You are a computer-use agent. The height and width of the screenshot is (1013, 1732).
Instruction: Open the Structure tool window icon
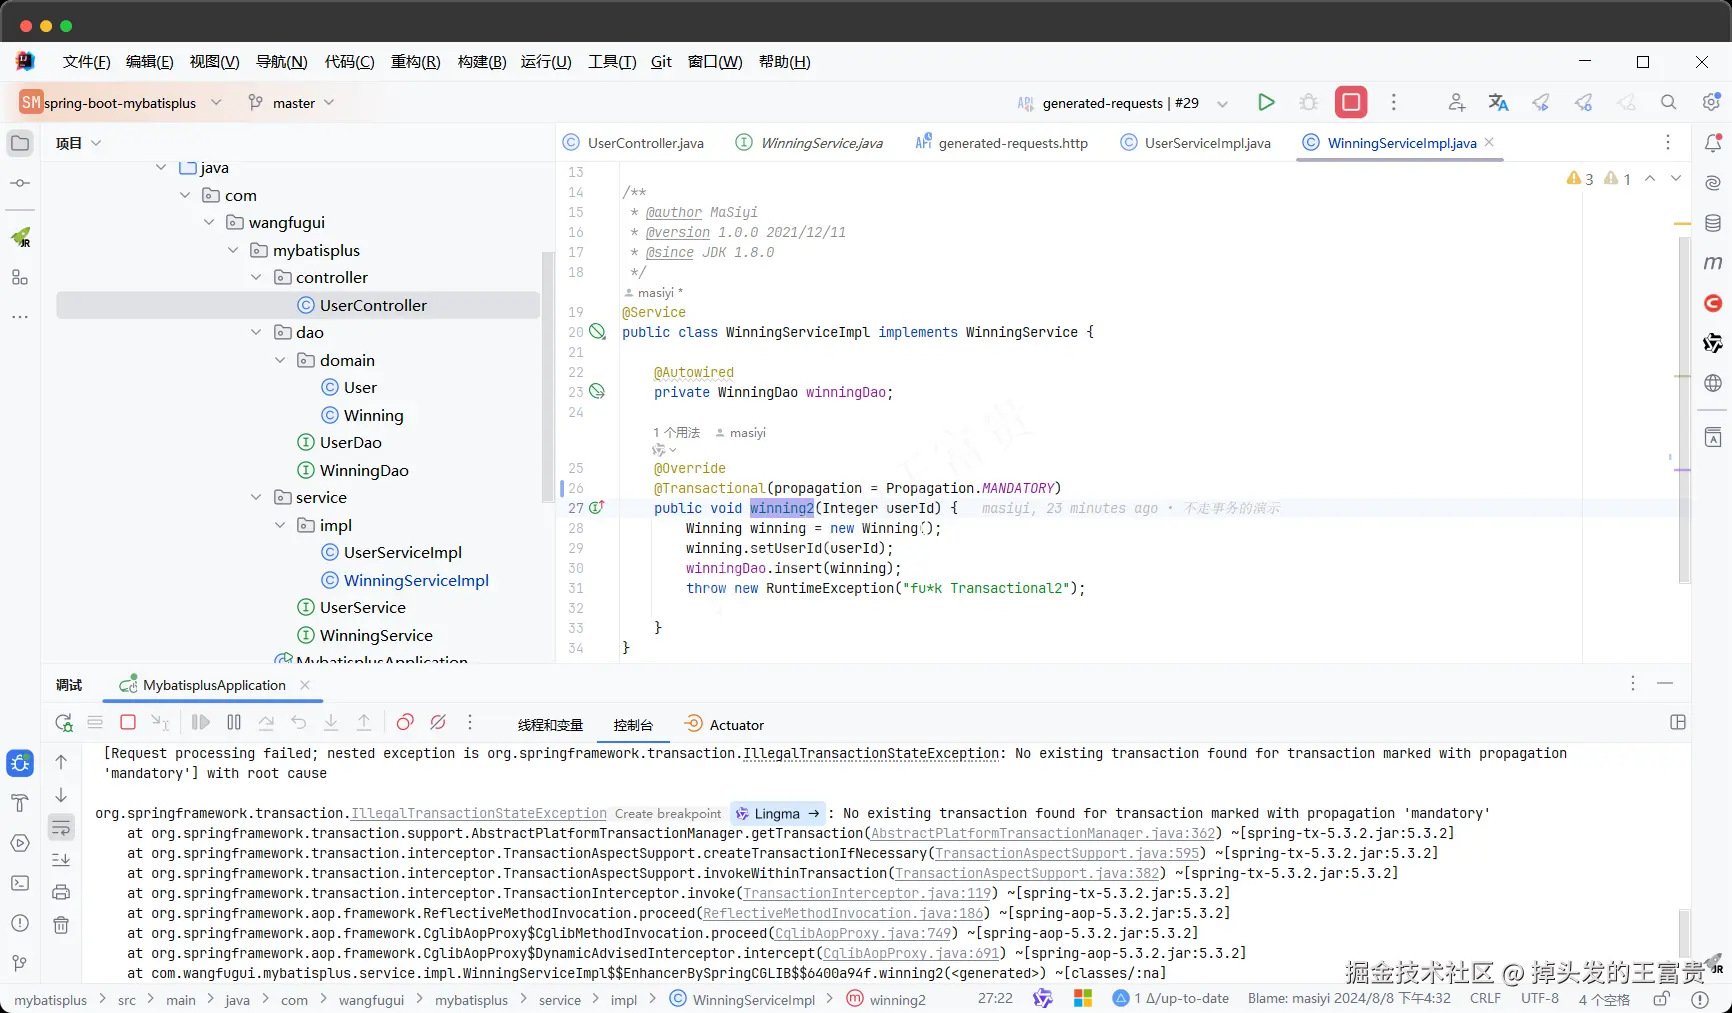pyautogui.click(x=20, y=277)
